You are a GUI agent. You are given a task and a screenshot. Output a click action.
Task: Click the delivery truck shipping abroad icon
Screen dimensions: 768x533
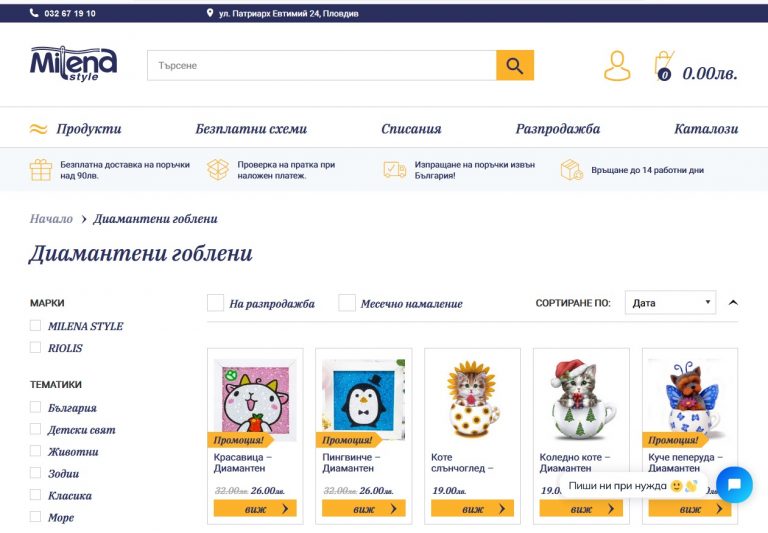click(x=394, y=170)
